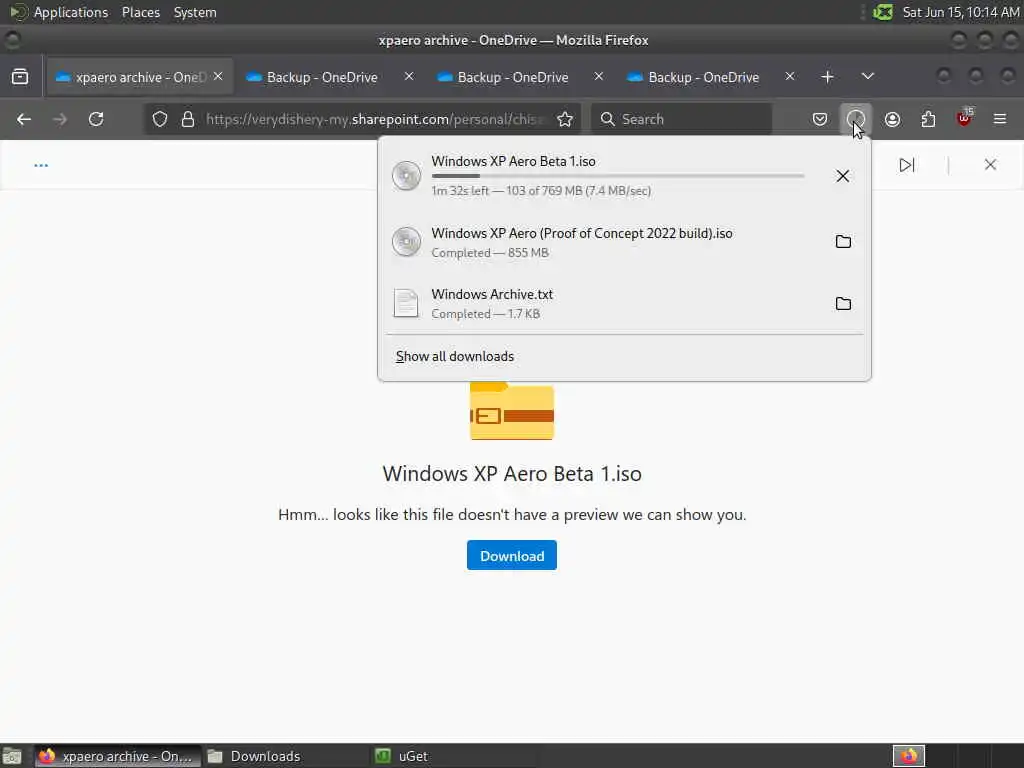This screenshot has height=768, width=1024.
Task: Open containing folder for Windows Archive.txt
Action: point(843,304)
